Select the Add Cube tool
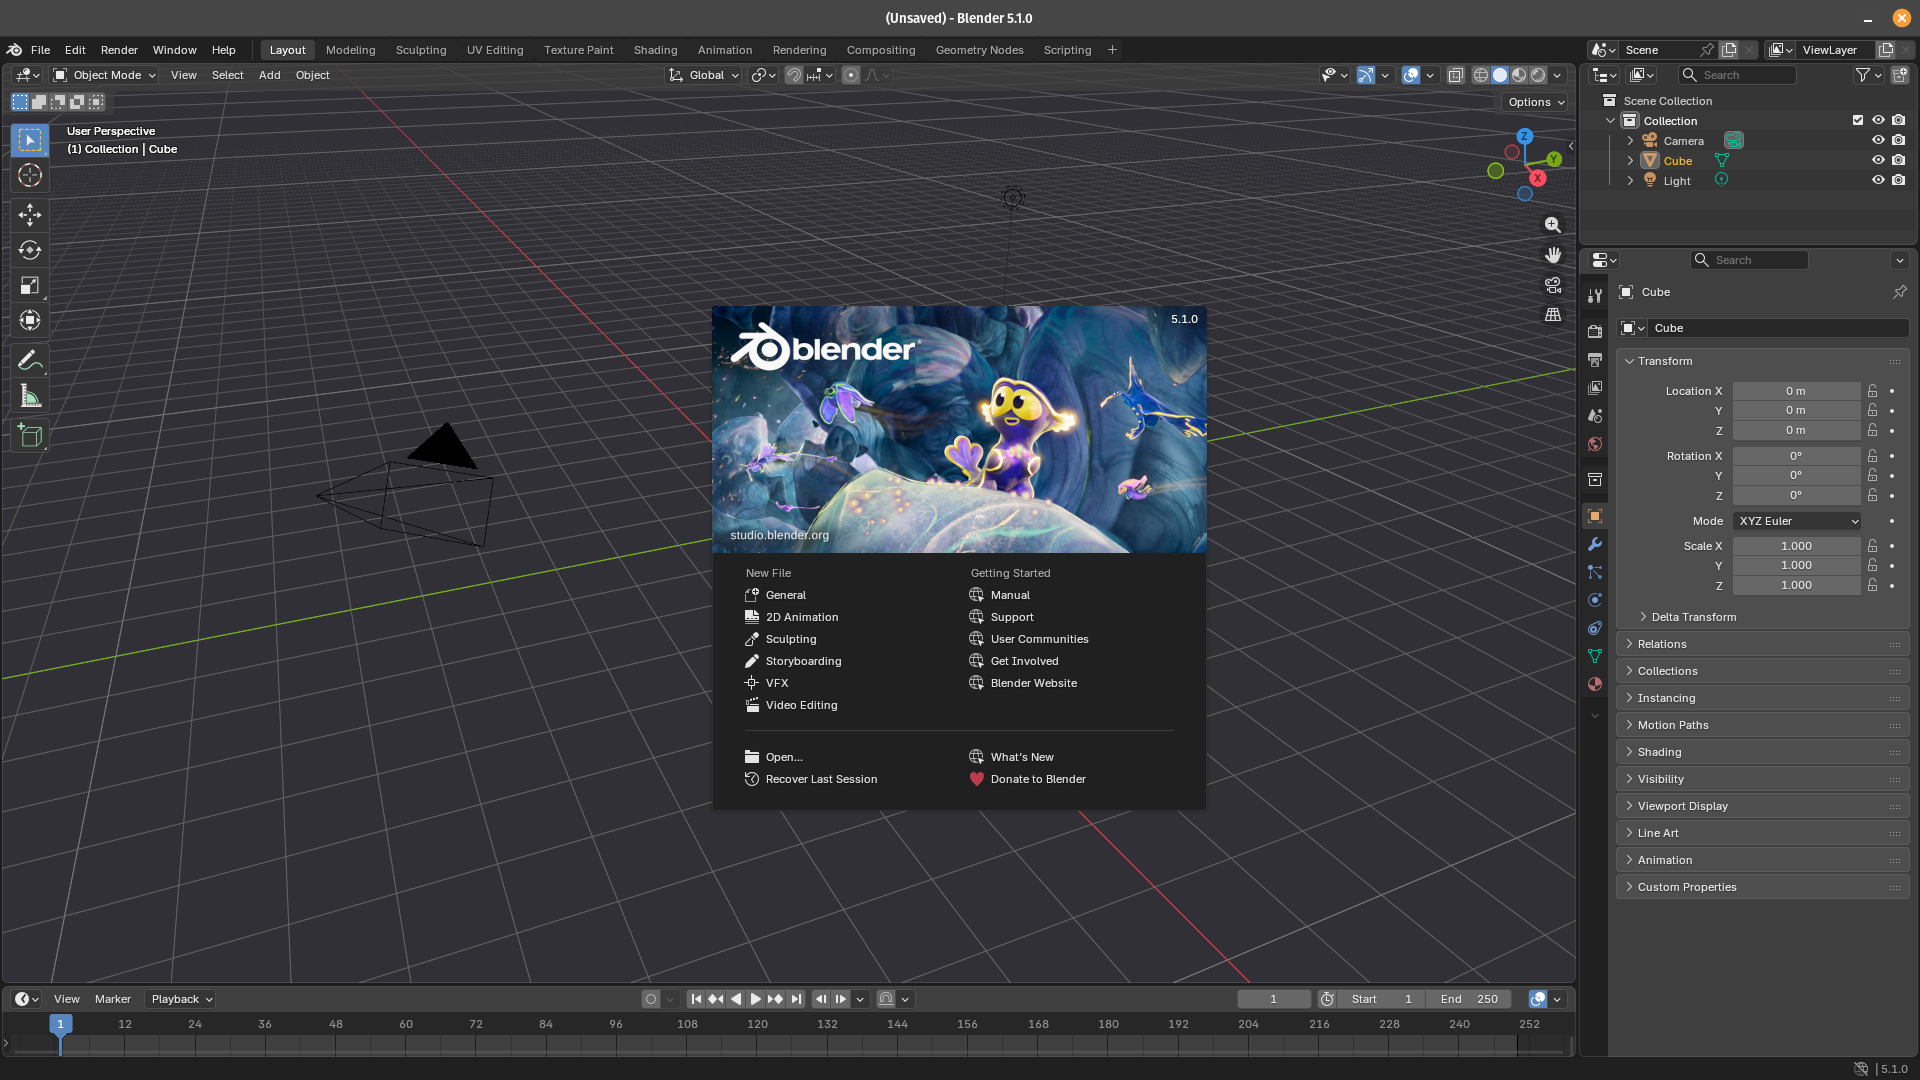Viewport: 1920px width, 1080px height. click(30, 435)
